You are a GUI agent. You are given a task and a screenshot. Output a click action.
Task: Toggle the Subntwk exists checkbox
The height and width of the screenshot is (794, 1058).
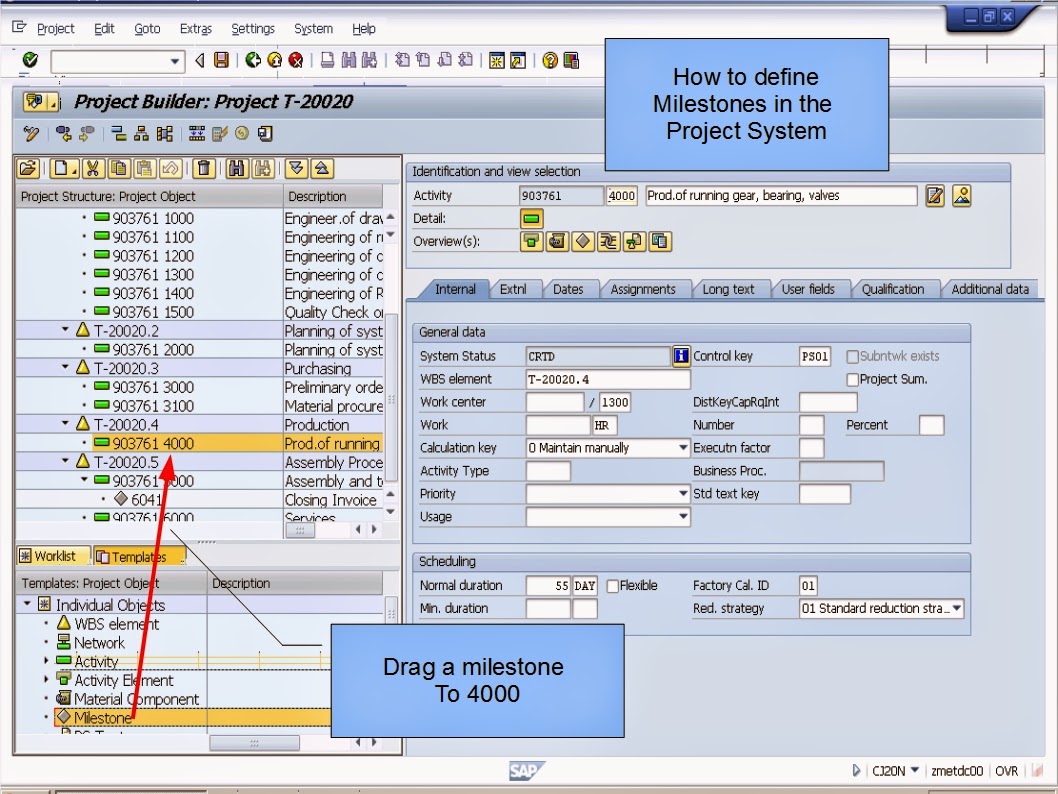(852, 358)
